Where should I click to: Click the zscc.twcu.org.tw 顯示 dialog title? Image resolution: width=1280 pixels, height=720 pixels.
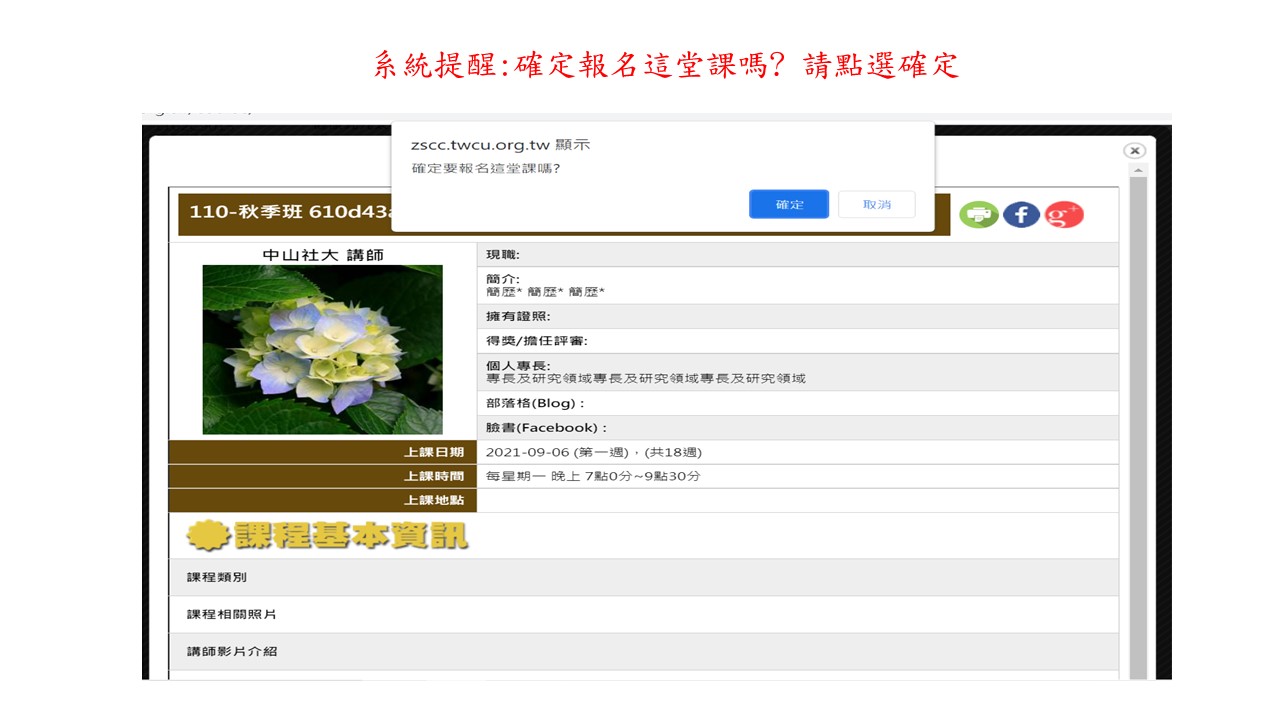(x=501, y=145)
